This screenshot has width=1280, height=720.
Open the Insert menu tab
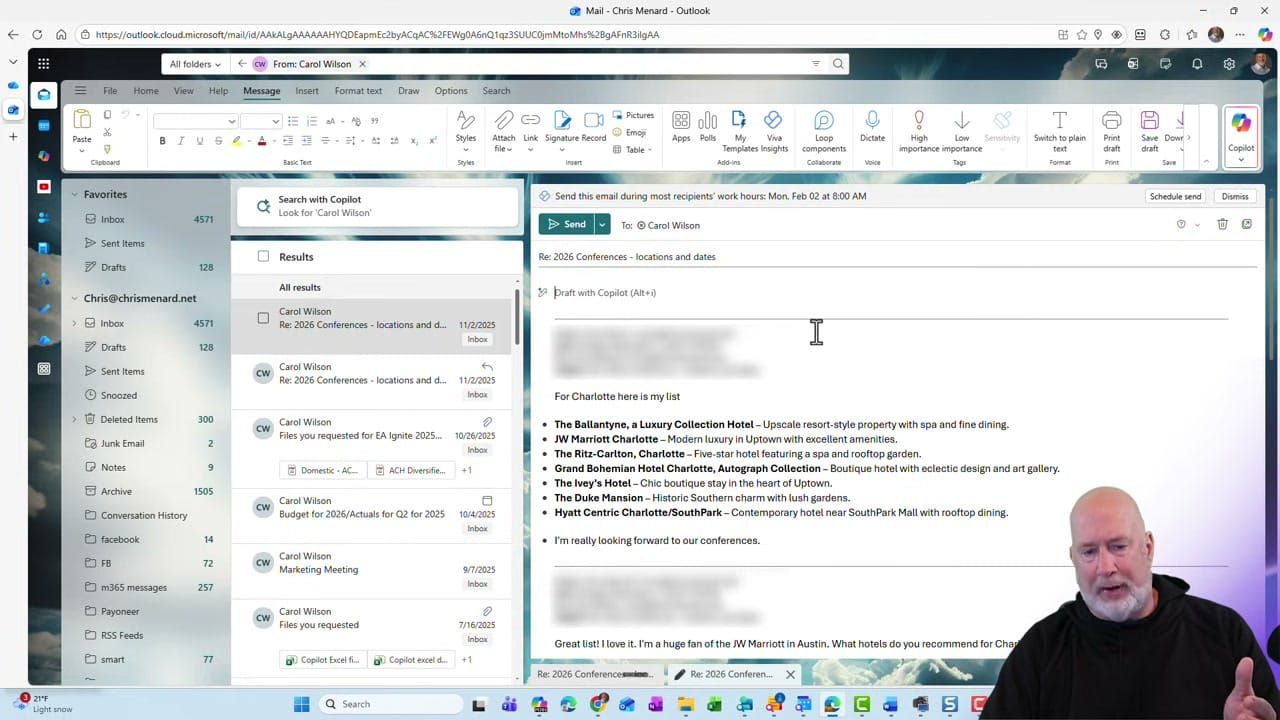(x=307, y=90)
